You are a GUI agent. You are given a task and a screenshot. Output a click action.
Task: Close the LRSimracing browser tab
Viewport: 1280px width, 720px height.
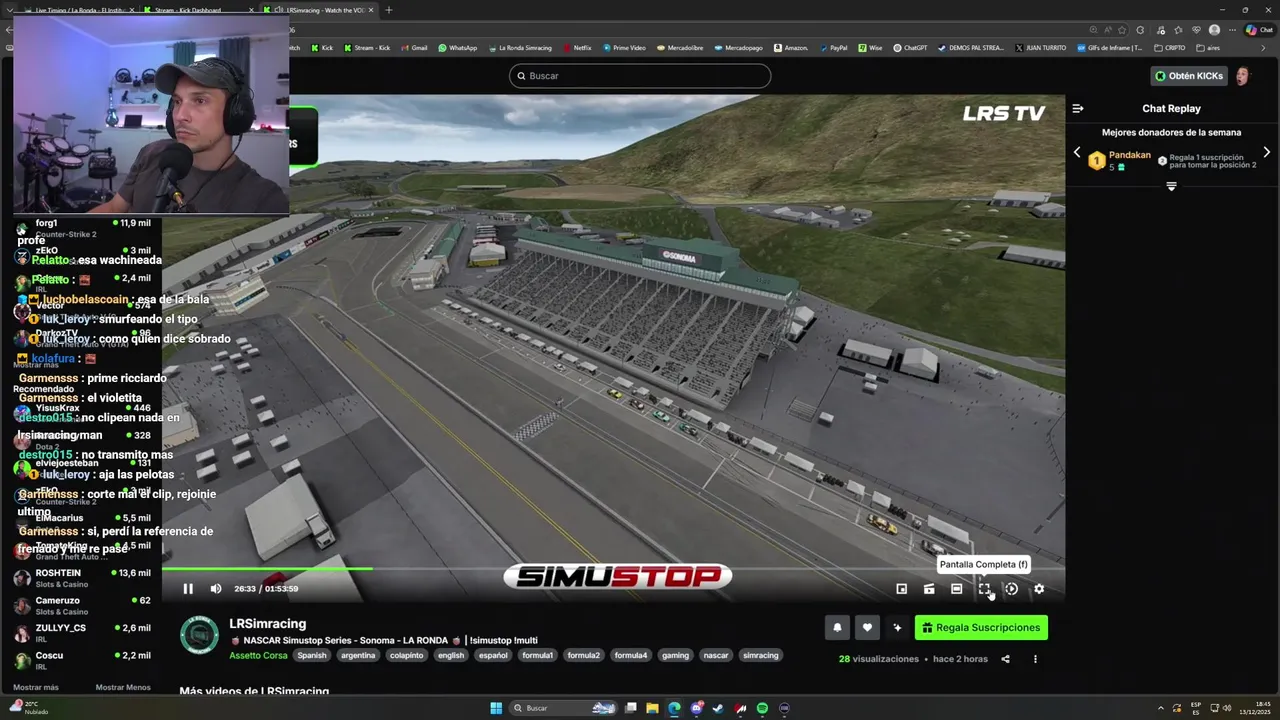[x=371, y=10]
